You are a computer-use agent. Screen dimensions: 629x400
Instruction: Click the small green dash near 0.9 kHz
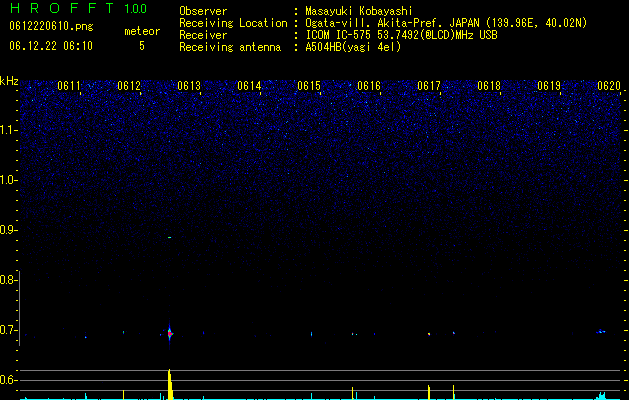tap(170, 238)
